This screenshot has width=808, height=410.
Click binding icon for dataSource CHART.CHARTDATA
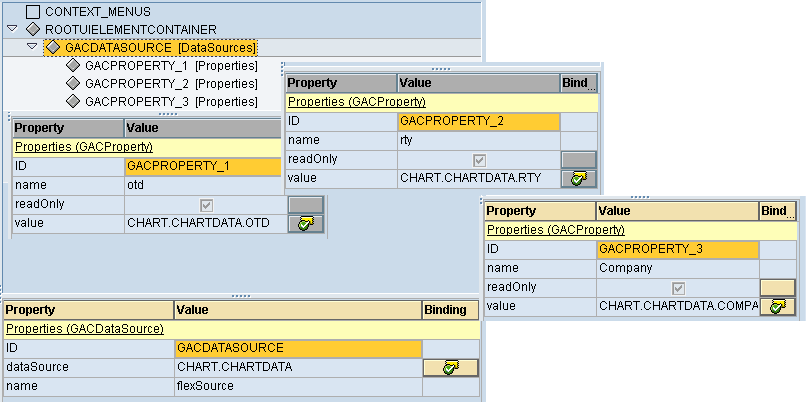point(450,367)
